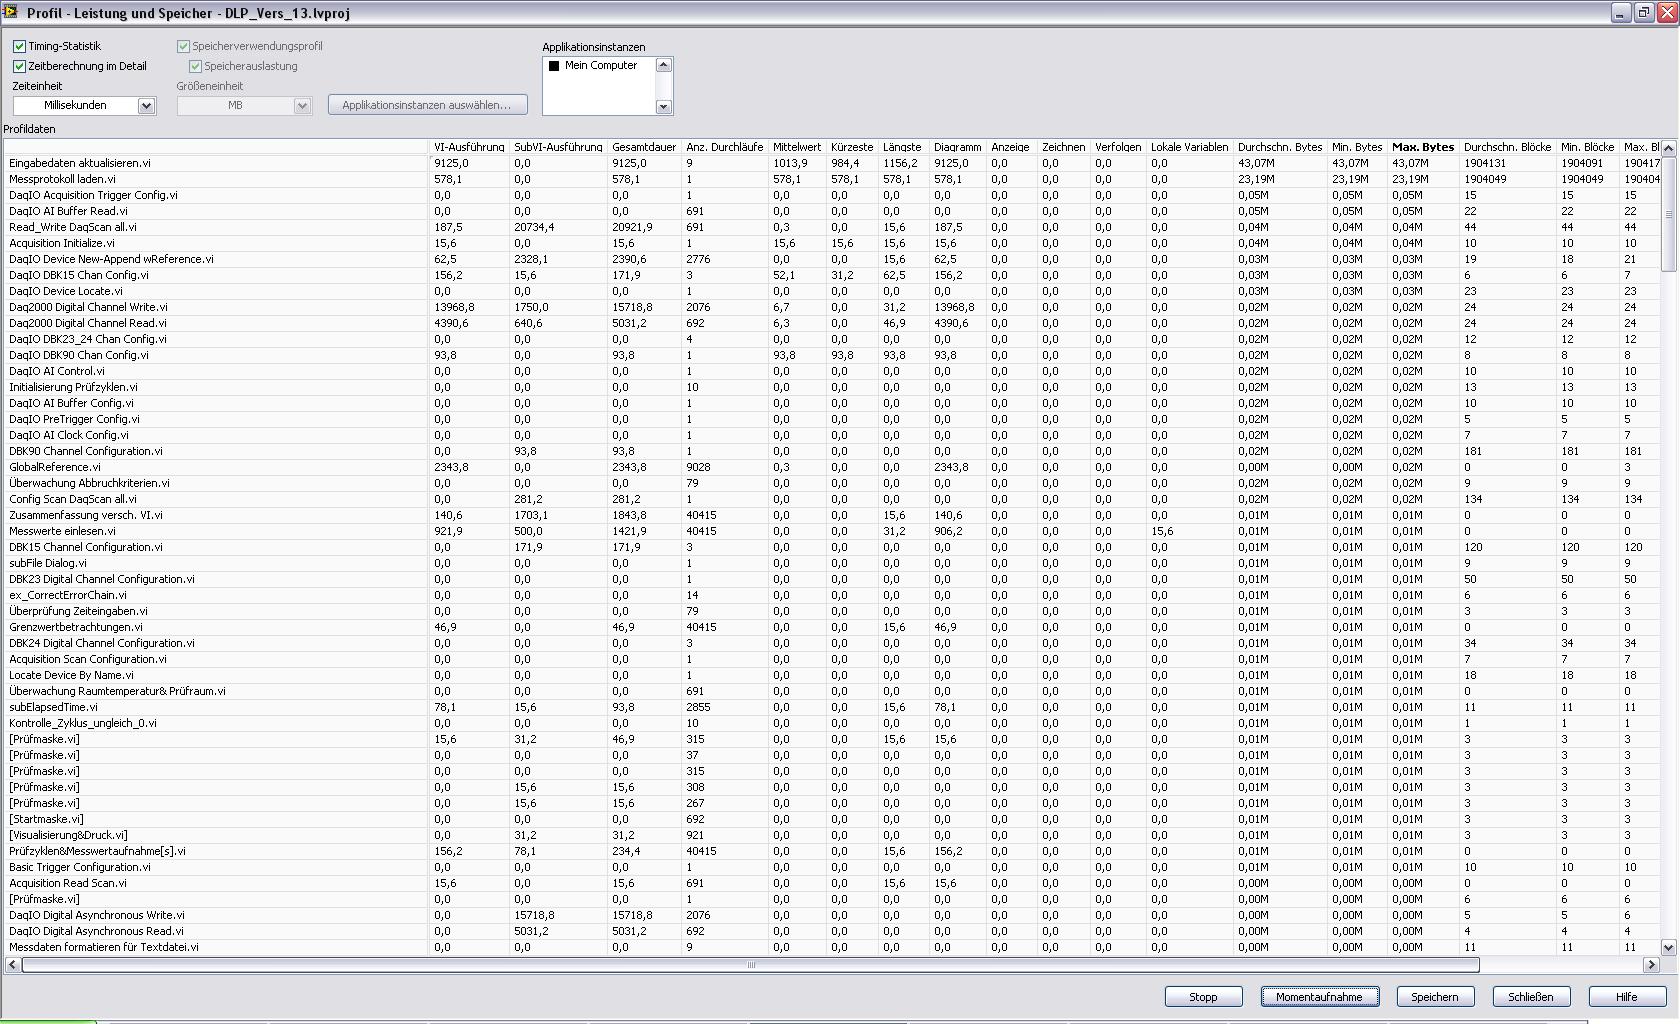Toggle the Speicherverwendungsprofil checkbox
This screenshot has width=1680, height=1024.
(x=183, y=46)
